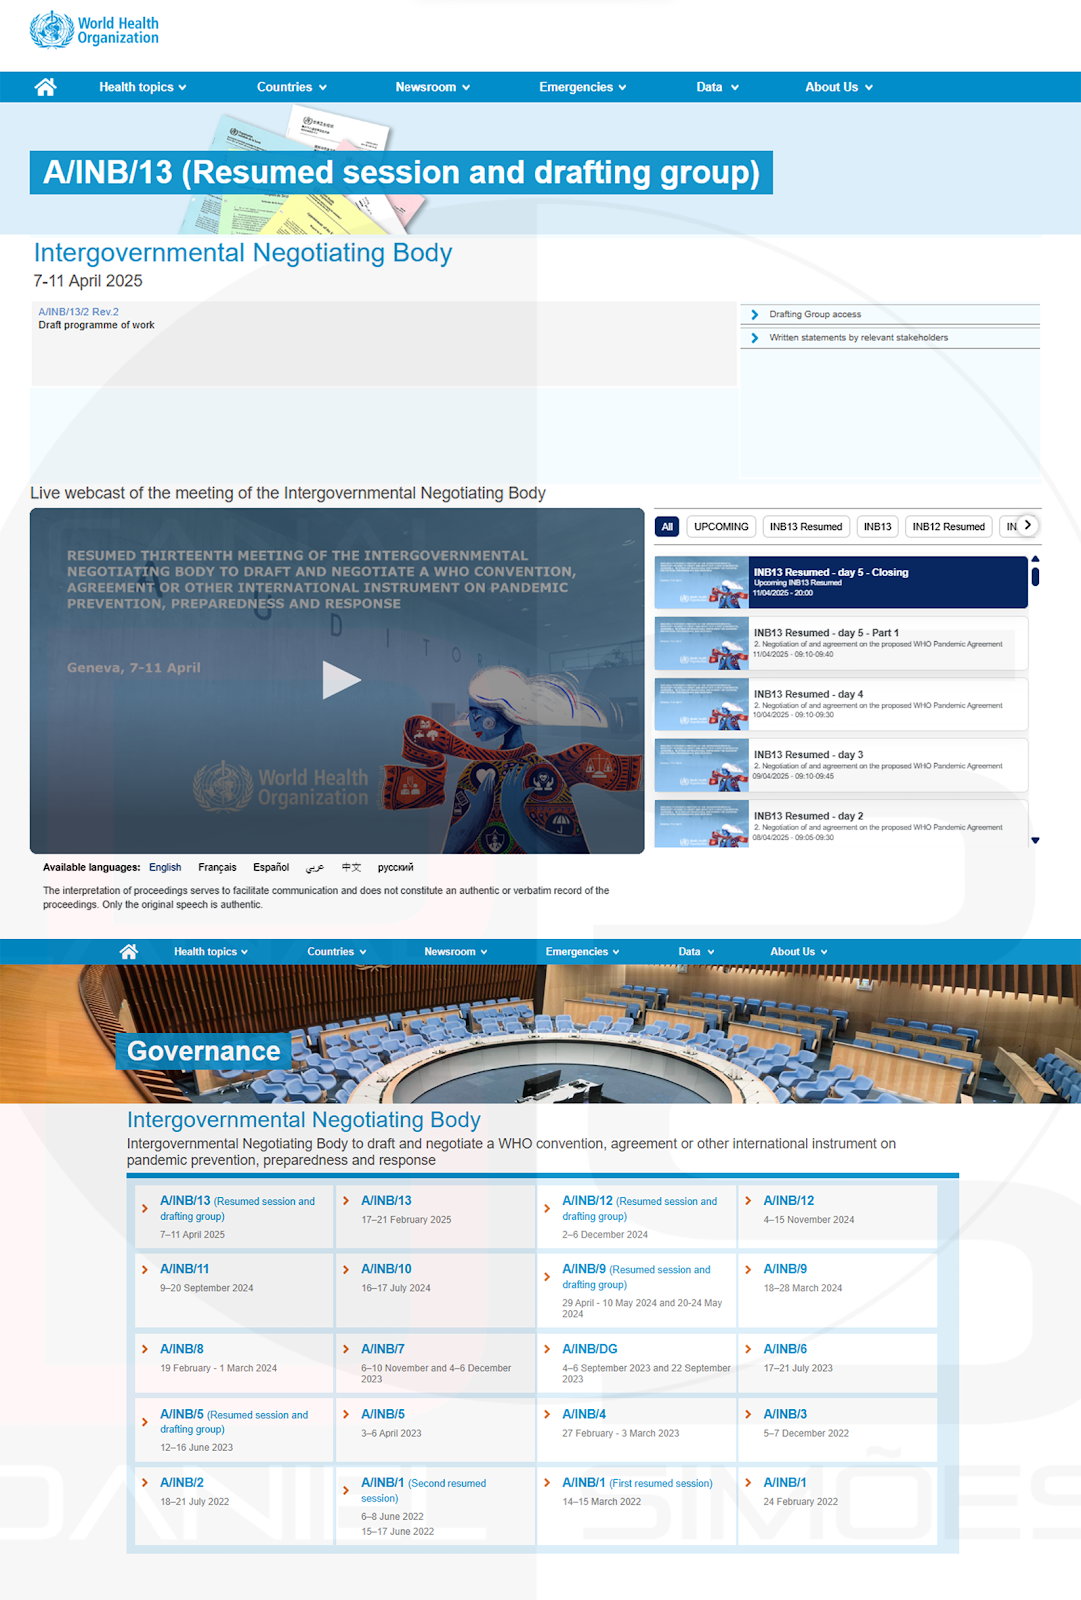
Task: Select INB13 Resumed day 5 Closing video
Action: (x=841, y=582)
